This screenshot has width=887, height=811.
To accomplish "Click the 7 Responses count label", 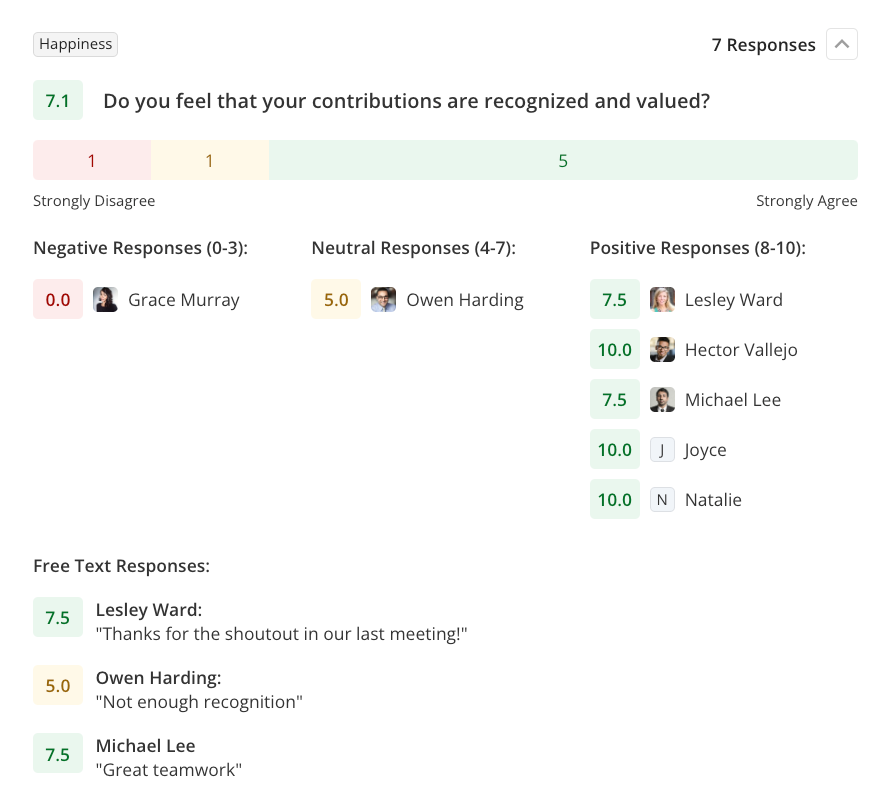I will coord(763,45).
